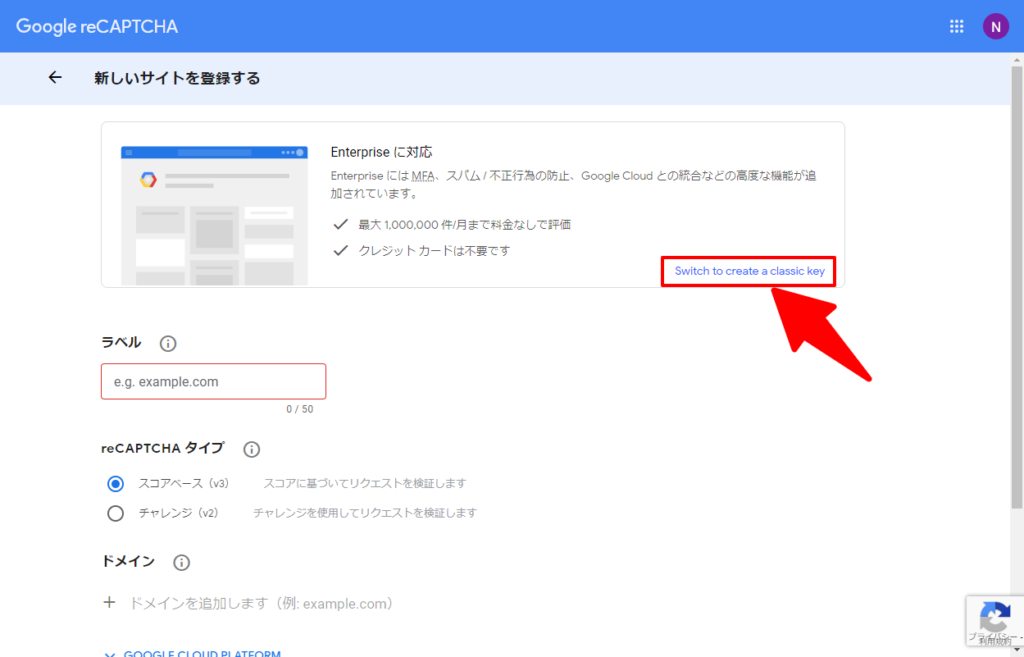1024x657 pixels.
Task: Click Switch to create a classic key
Action: (748, 271)
